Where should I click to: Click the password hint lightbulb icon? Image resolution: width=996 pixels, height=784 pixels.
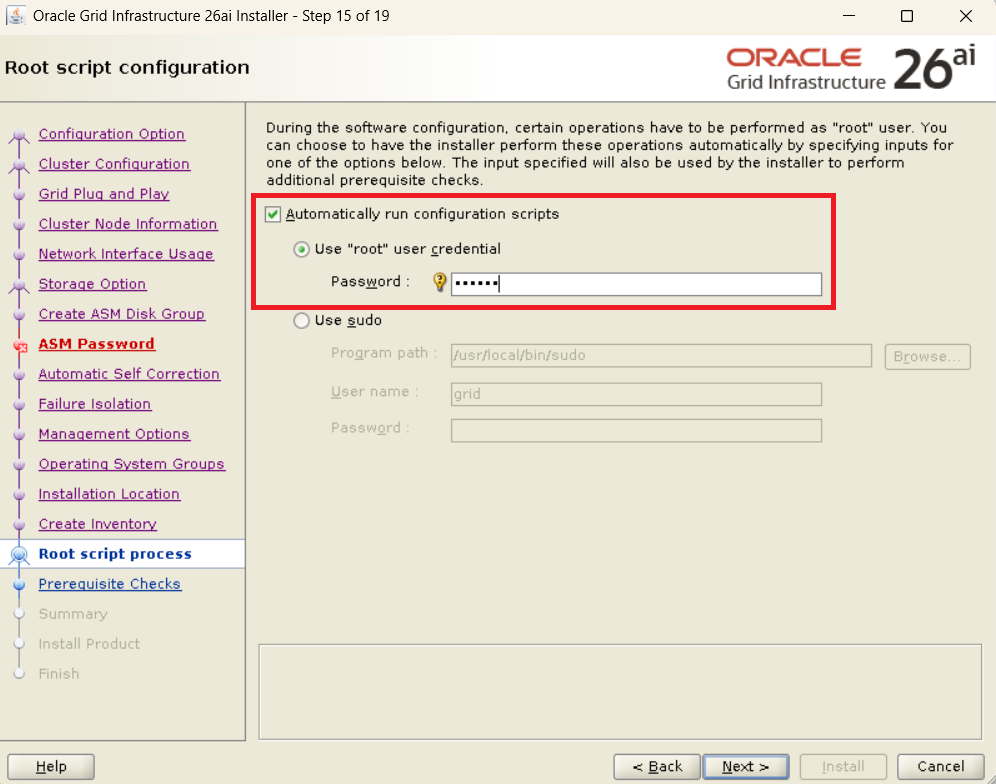click(439, 283)
